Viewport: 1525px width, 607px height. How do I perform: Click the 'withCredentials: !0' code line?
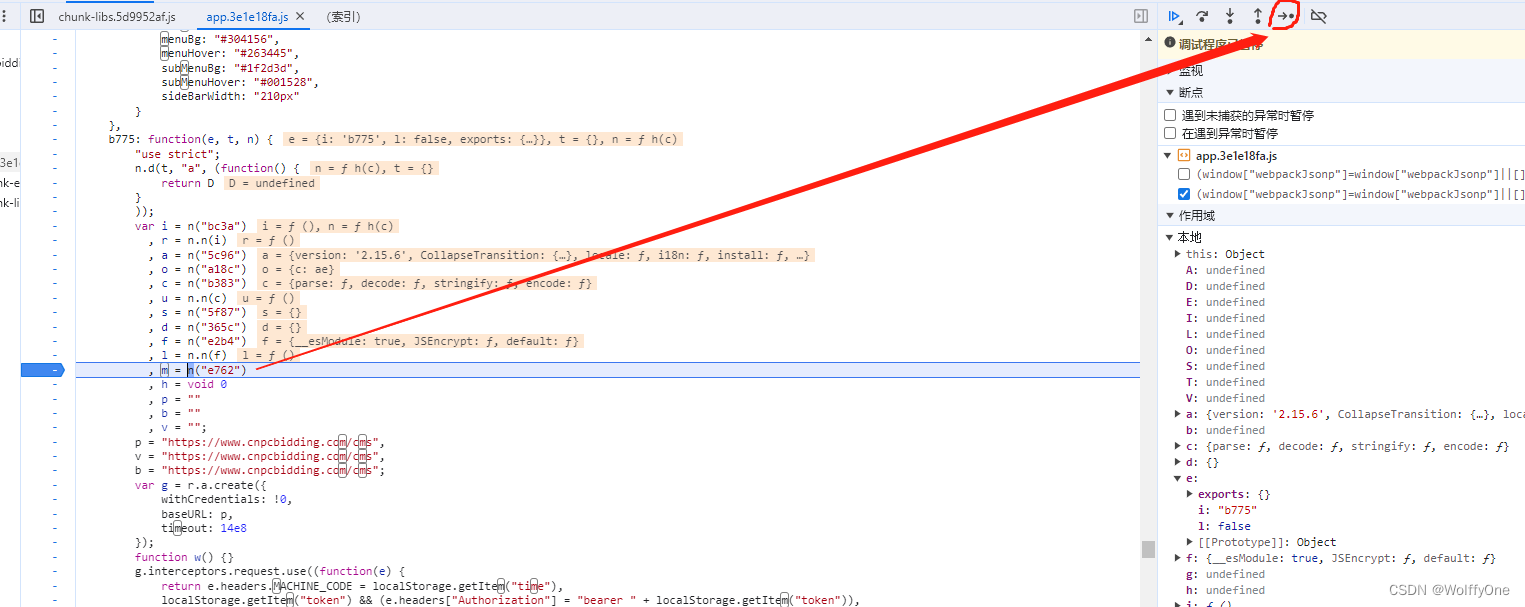[x=227, y=499]
